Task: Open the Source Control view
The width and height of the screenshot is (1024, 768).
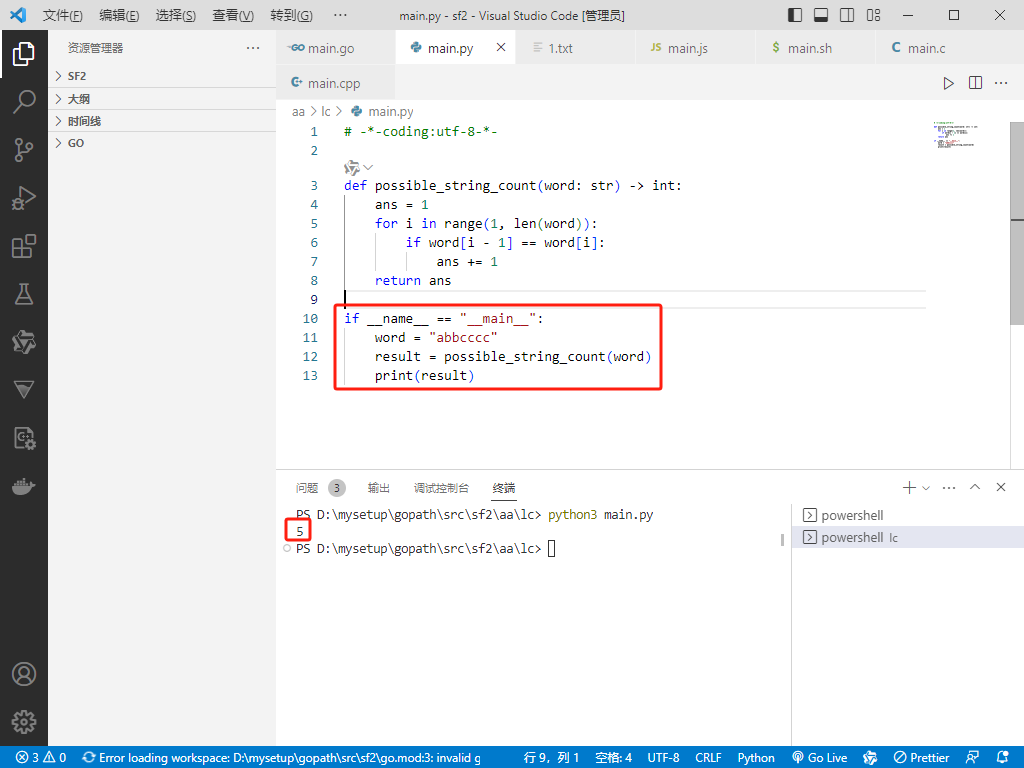Action: pos(24,150)
